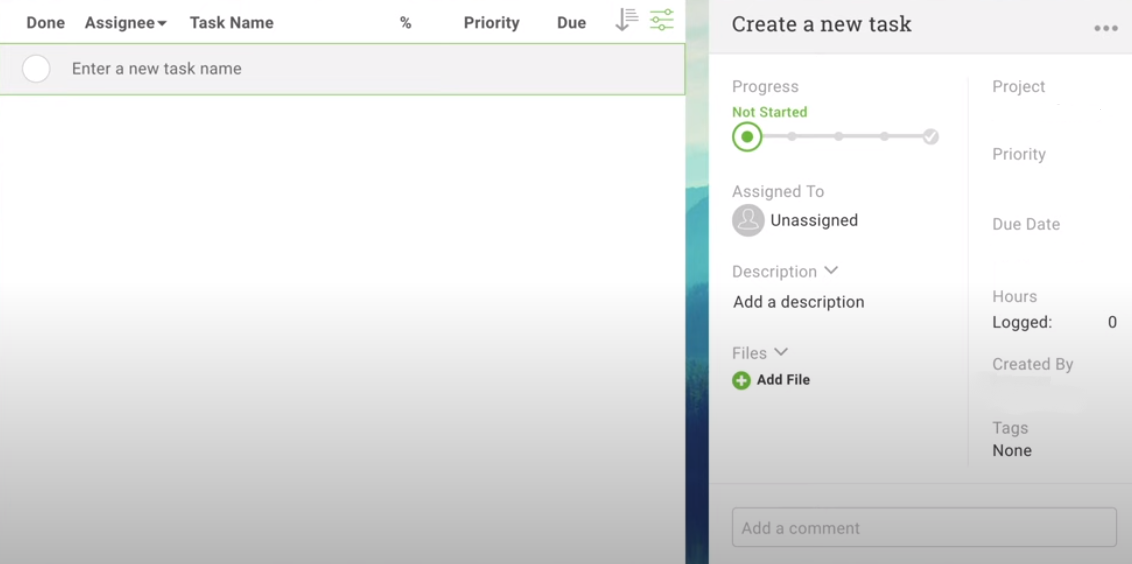The height and width of the screenshot is (564, 1132).
Task: Collapse the Description section chevron
Action: tap(831, 271)
